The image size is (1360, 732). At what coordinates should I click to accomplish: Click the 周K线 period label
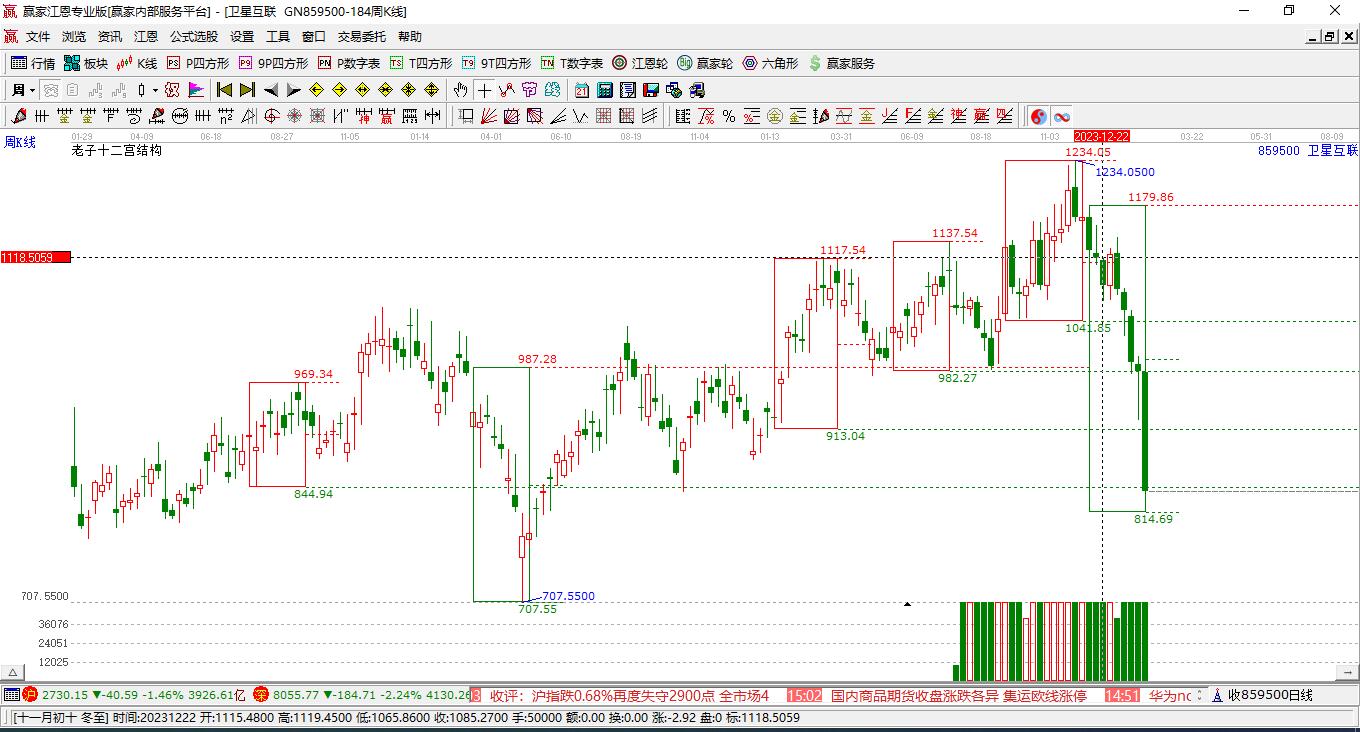[20, 143]
